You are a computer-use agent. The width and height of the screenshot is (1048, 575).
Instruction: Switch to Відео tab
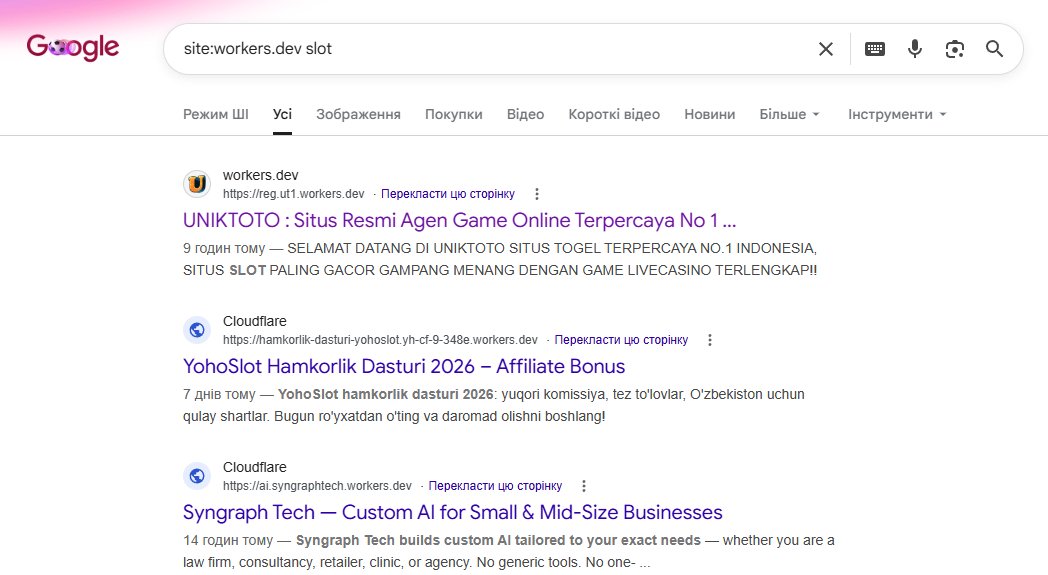tap(525, 114)
